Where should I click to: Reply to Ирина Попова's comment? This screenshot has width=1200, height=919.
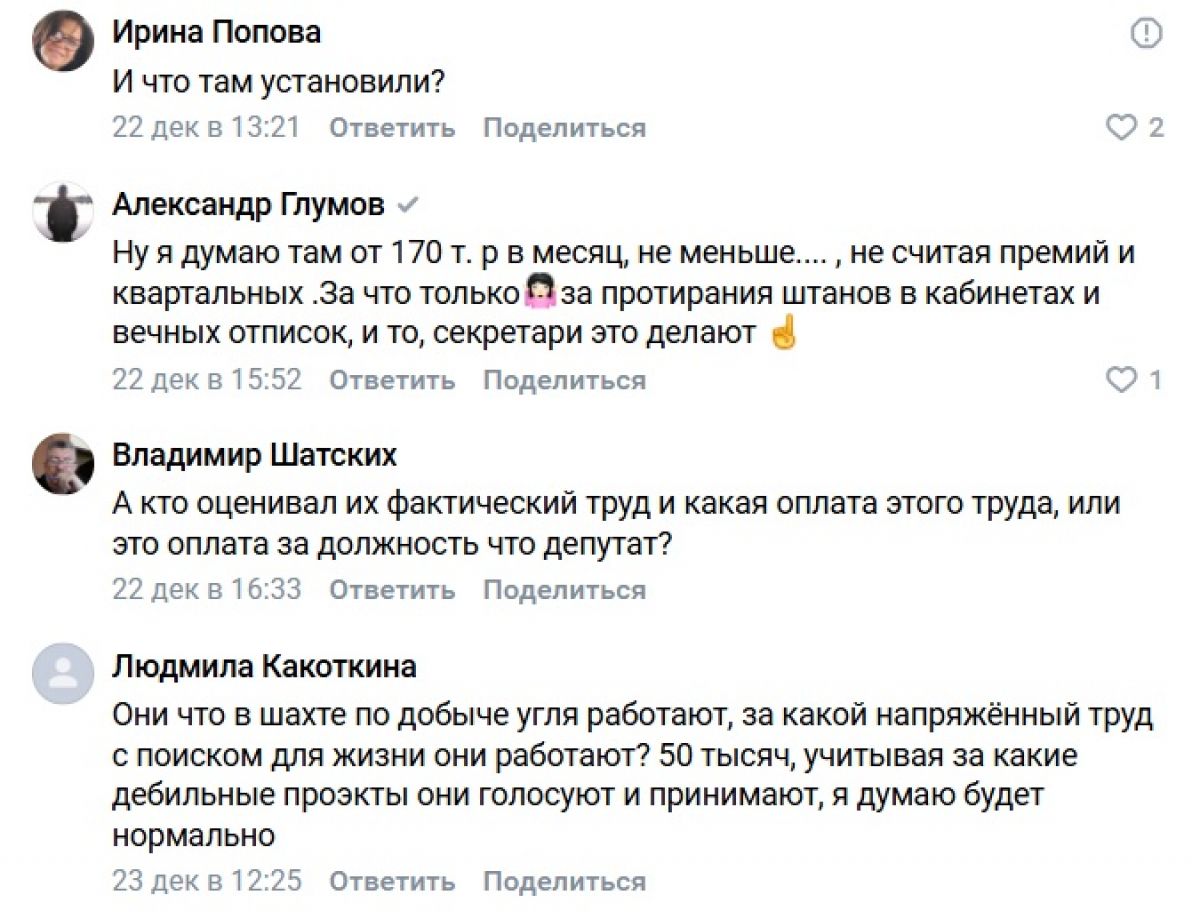coord(392,128)
